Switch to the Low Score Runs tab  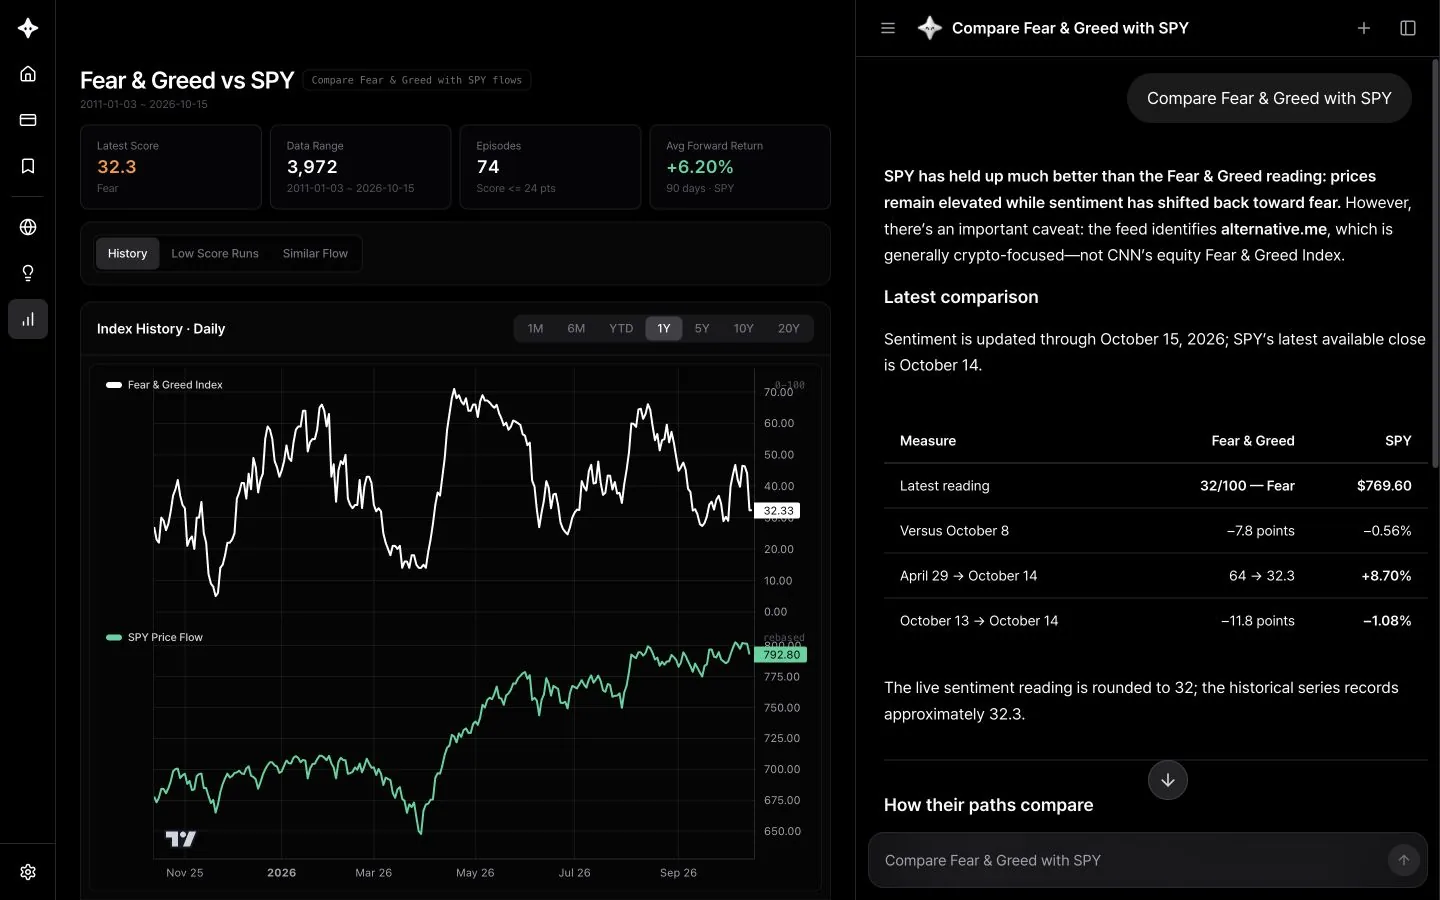(215, 254)
